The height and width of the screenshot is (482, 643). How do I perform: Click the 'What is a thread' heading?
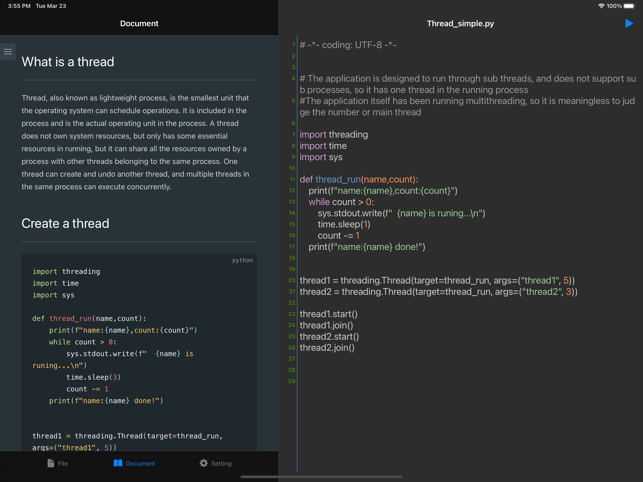click(x=68, y=62)
